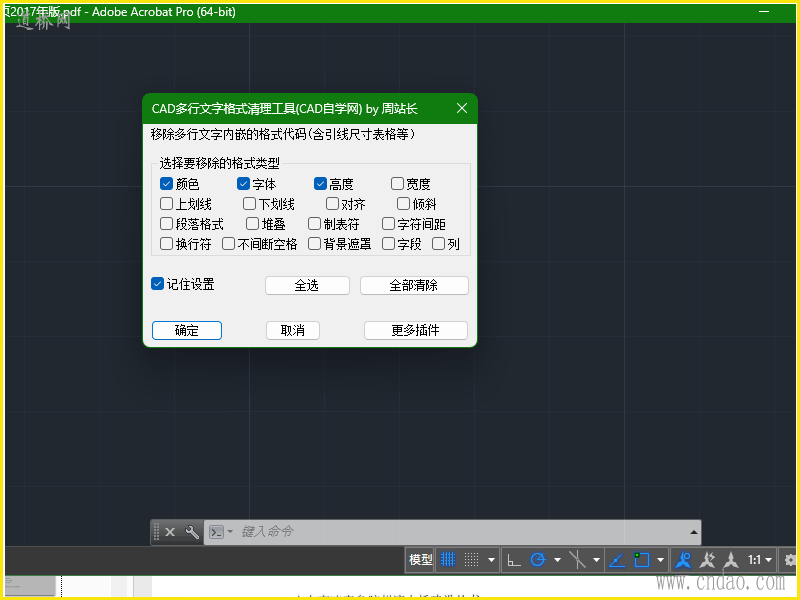Close the CAD format cleanup dialog
Screen dimensions: 800x600
coord(462,108)
